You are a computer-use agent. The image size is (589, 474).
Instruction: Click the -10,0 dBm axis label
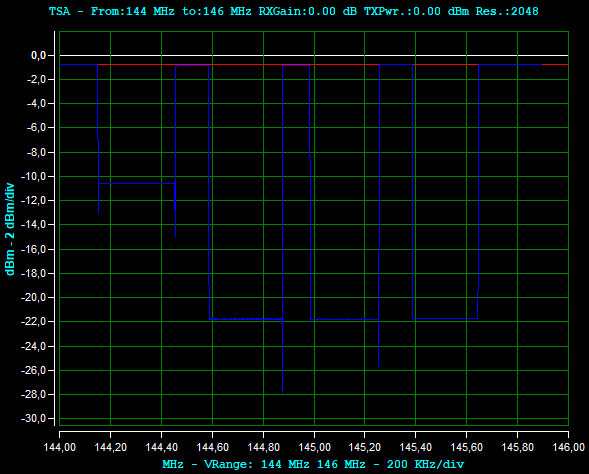click(33, 177)
